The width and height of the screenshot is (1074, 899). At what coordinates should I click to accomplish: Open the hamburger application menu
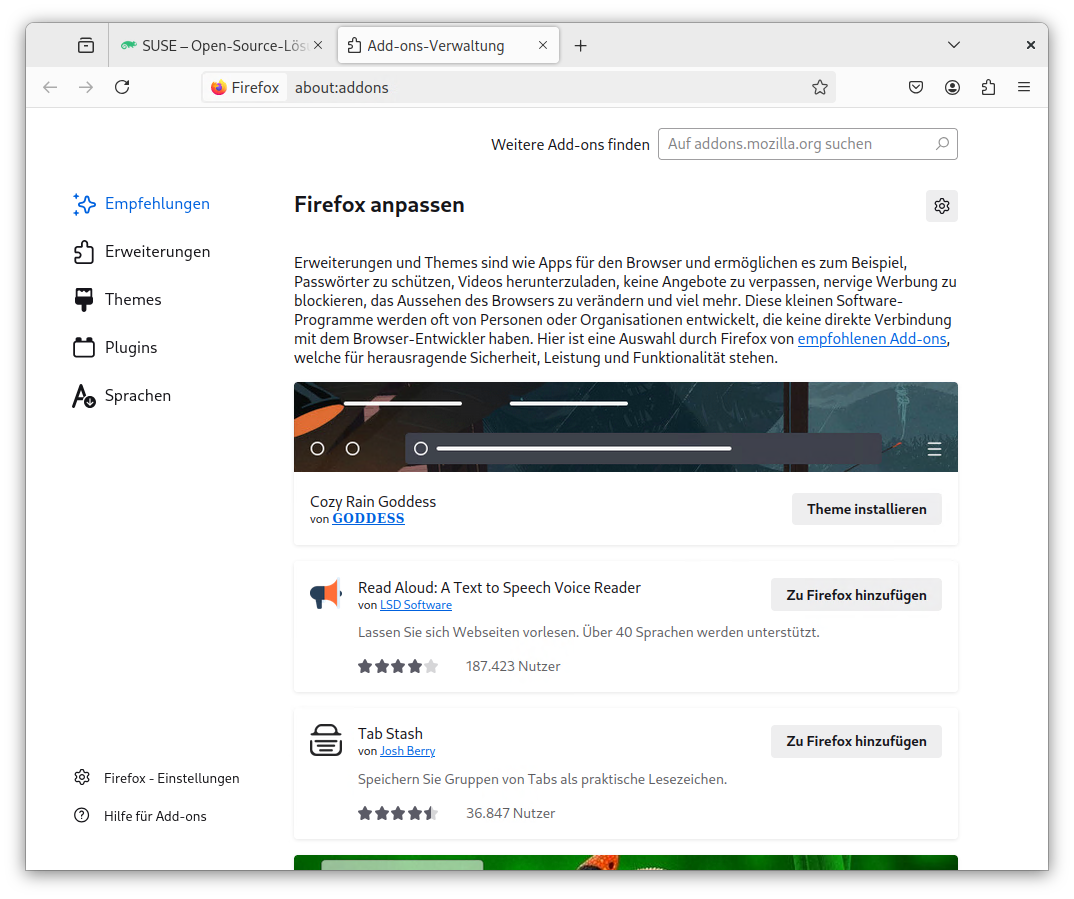[x=1024, y=87]
